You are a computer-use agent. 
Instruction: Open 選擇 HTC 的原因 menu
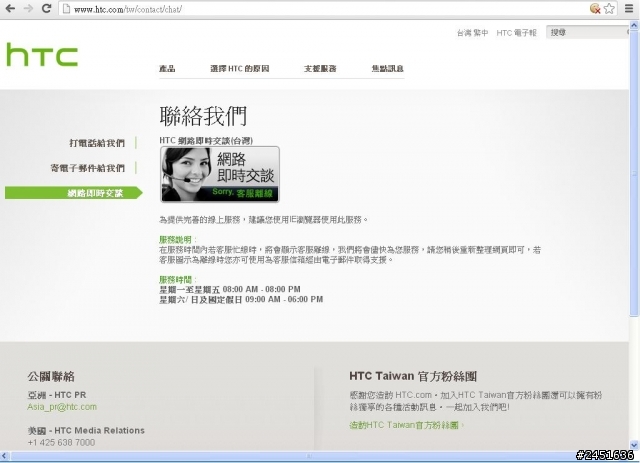240,69
